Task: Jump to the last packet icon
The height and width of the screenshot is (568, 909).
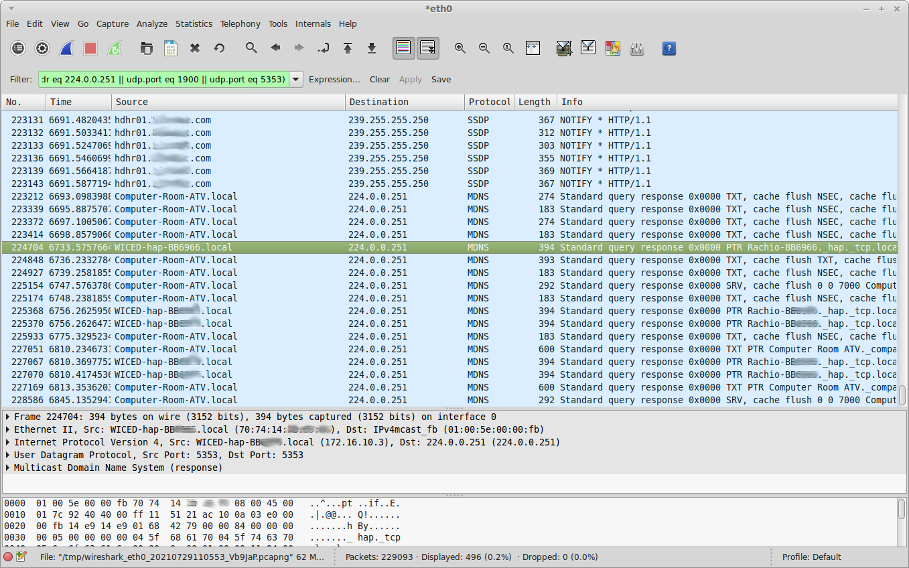Action: pos(372,48)
